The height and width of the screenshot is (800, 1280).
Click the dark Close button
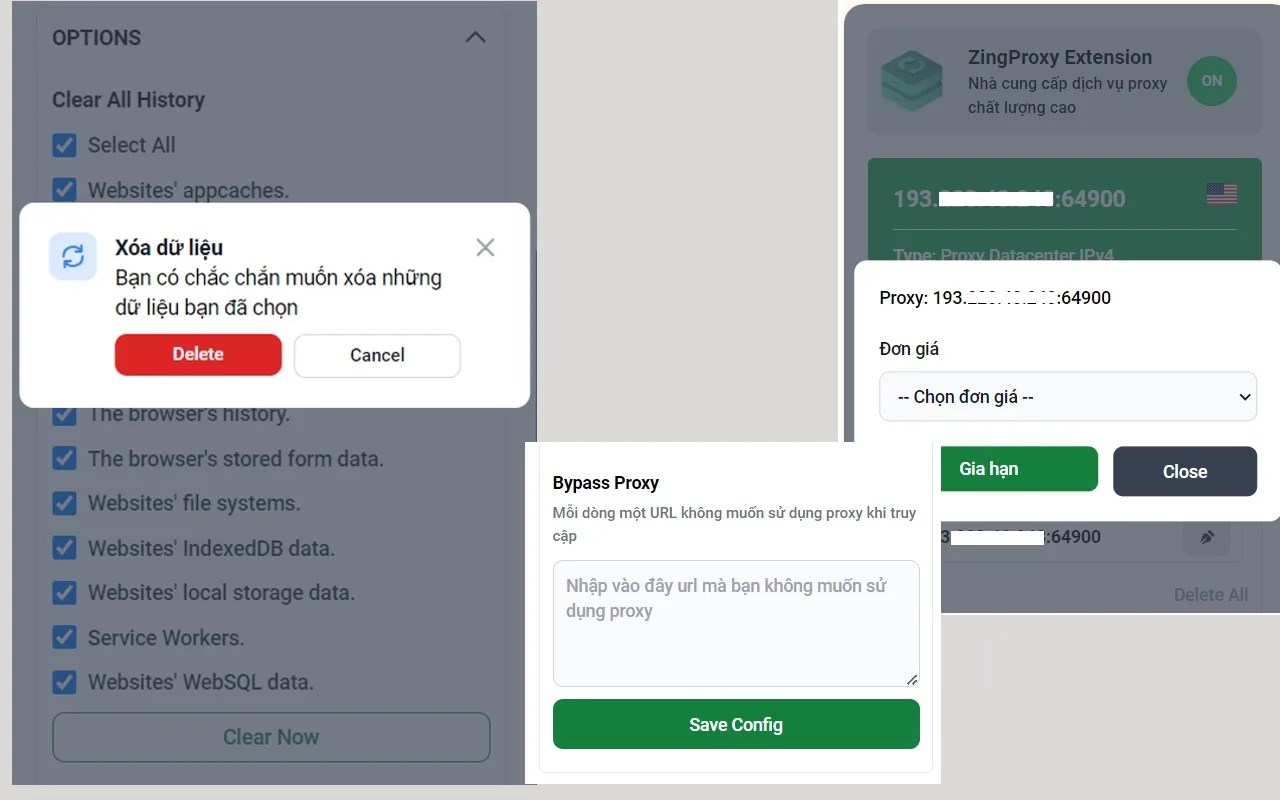click(x=1185, y=471)
